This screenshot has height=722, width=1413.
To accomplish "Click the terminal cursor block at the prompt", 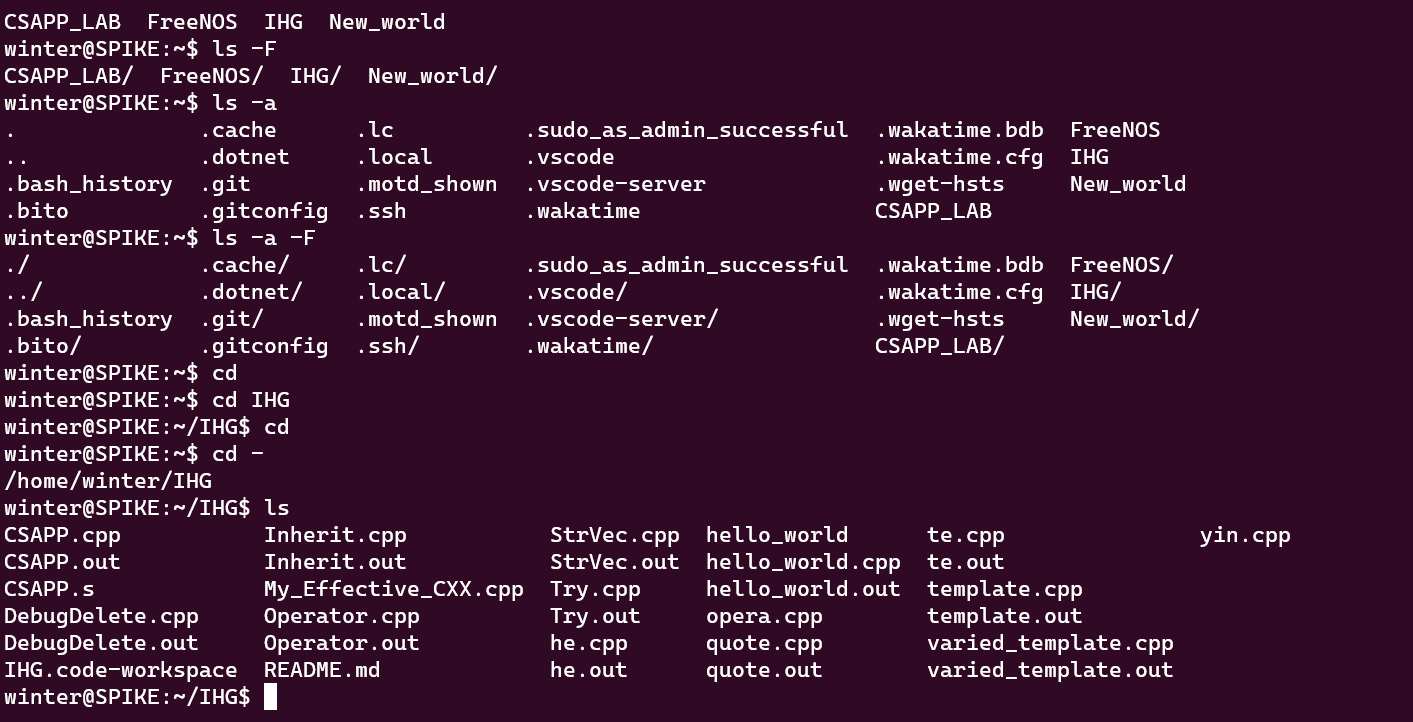I will click(x=270, y=697).
